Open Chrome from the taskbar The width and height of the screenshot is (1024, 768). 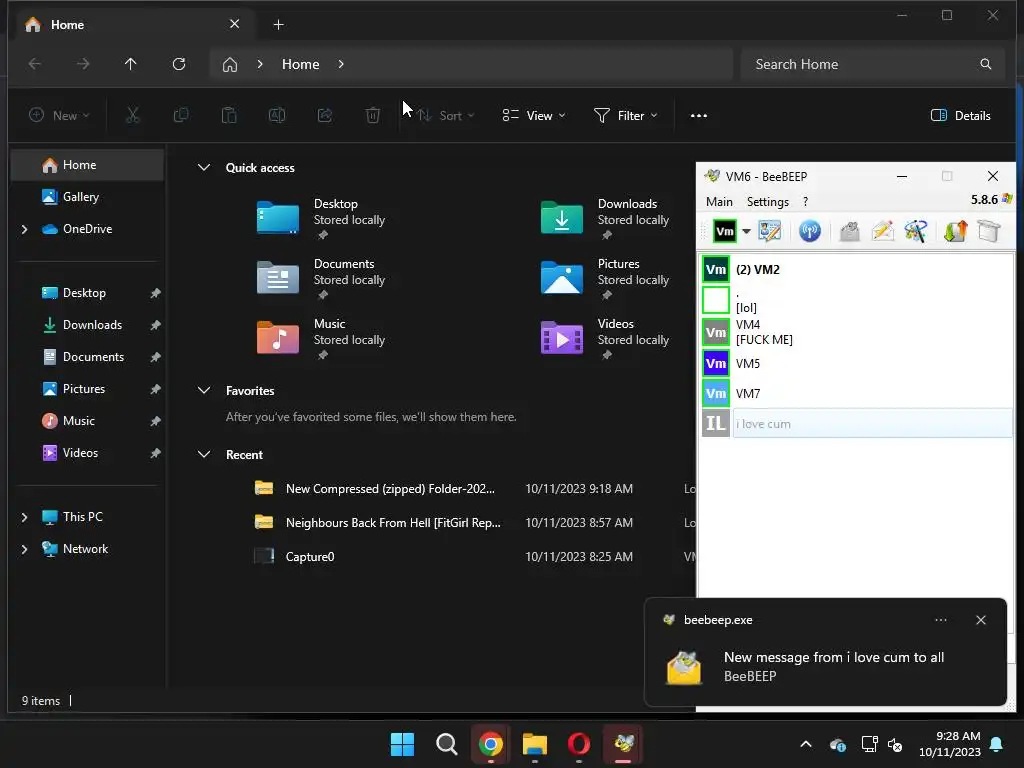(x=490, y=744)
